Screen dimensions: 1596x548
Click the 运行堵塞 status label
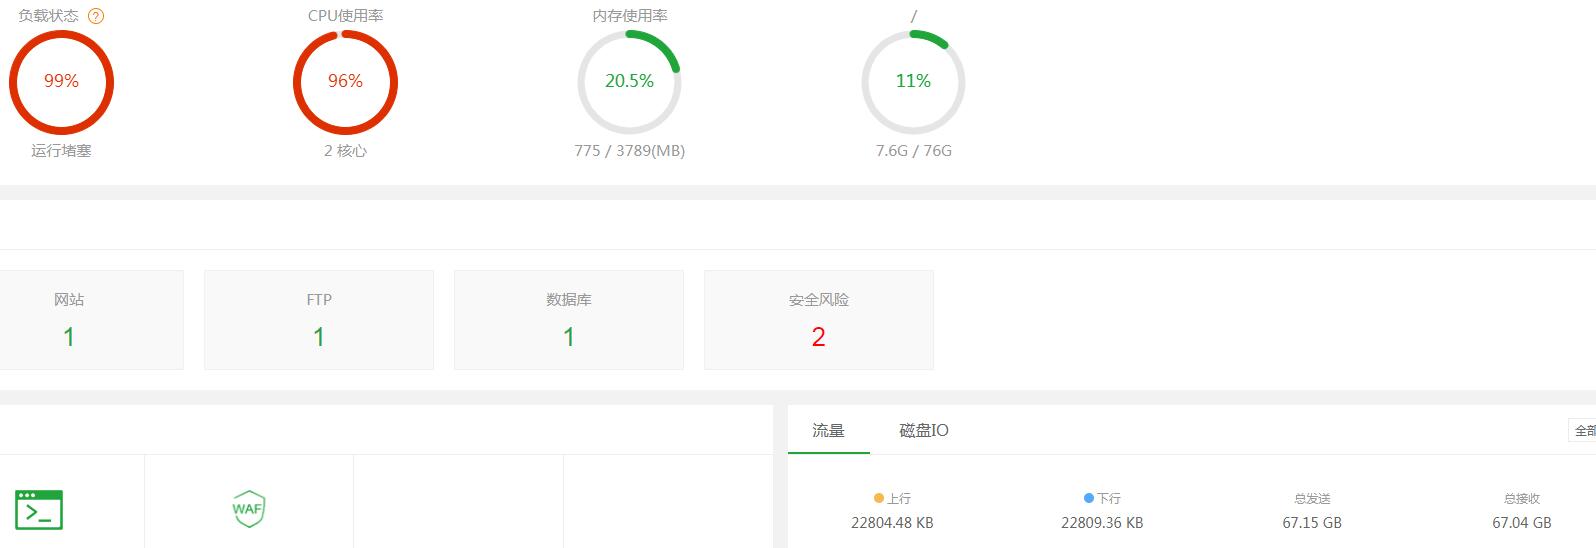[x=61, y=151]
